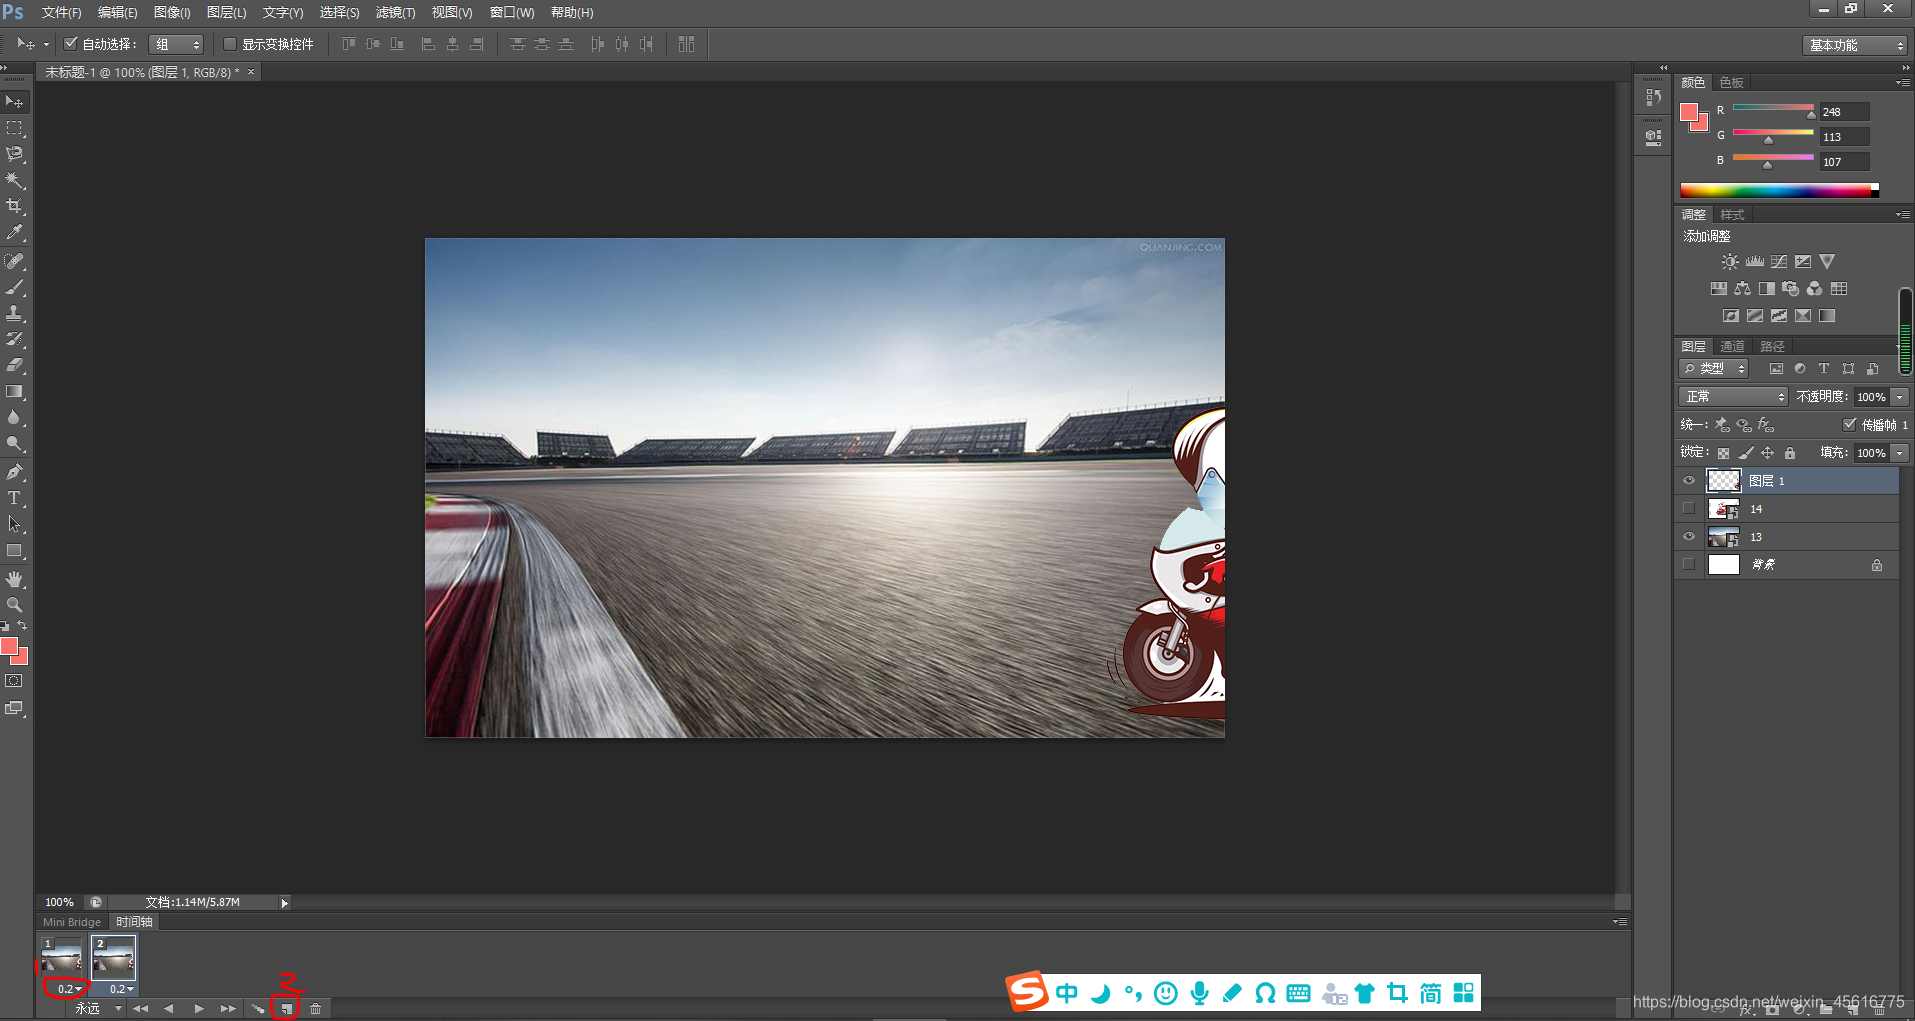Open the Color panel flyout menu
The height and width of the screenshot is (1021, 1915).
(x=1902, y=82)
